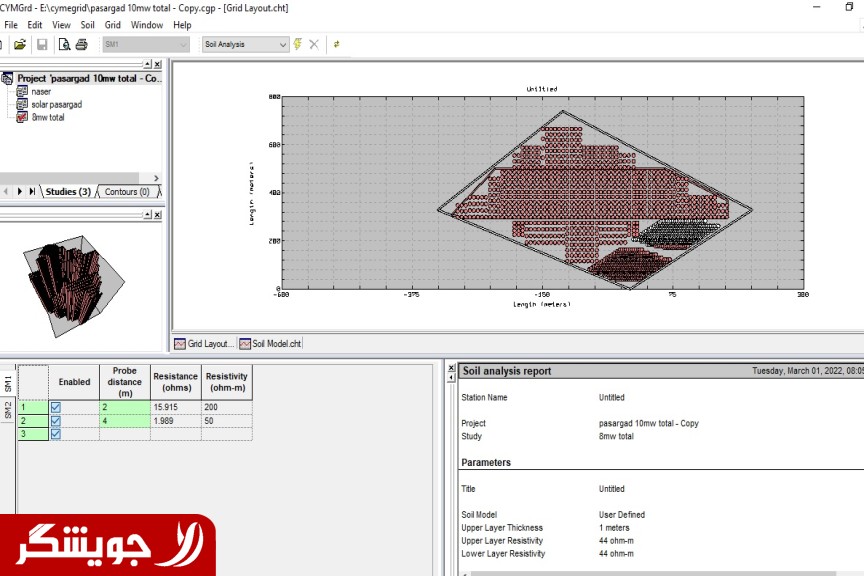
Task: Toggle Enabled checkbox in row 2
Action: click(x=56, y=421)
